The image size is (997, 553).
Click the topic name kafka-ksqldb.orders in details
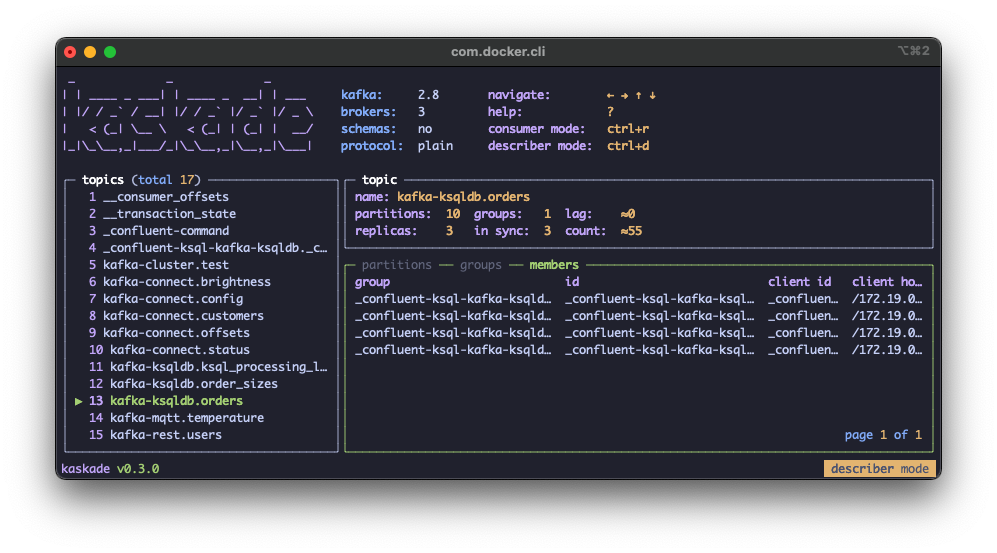[x=464, y=197]
